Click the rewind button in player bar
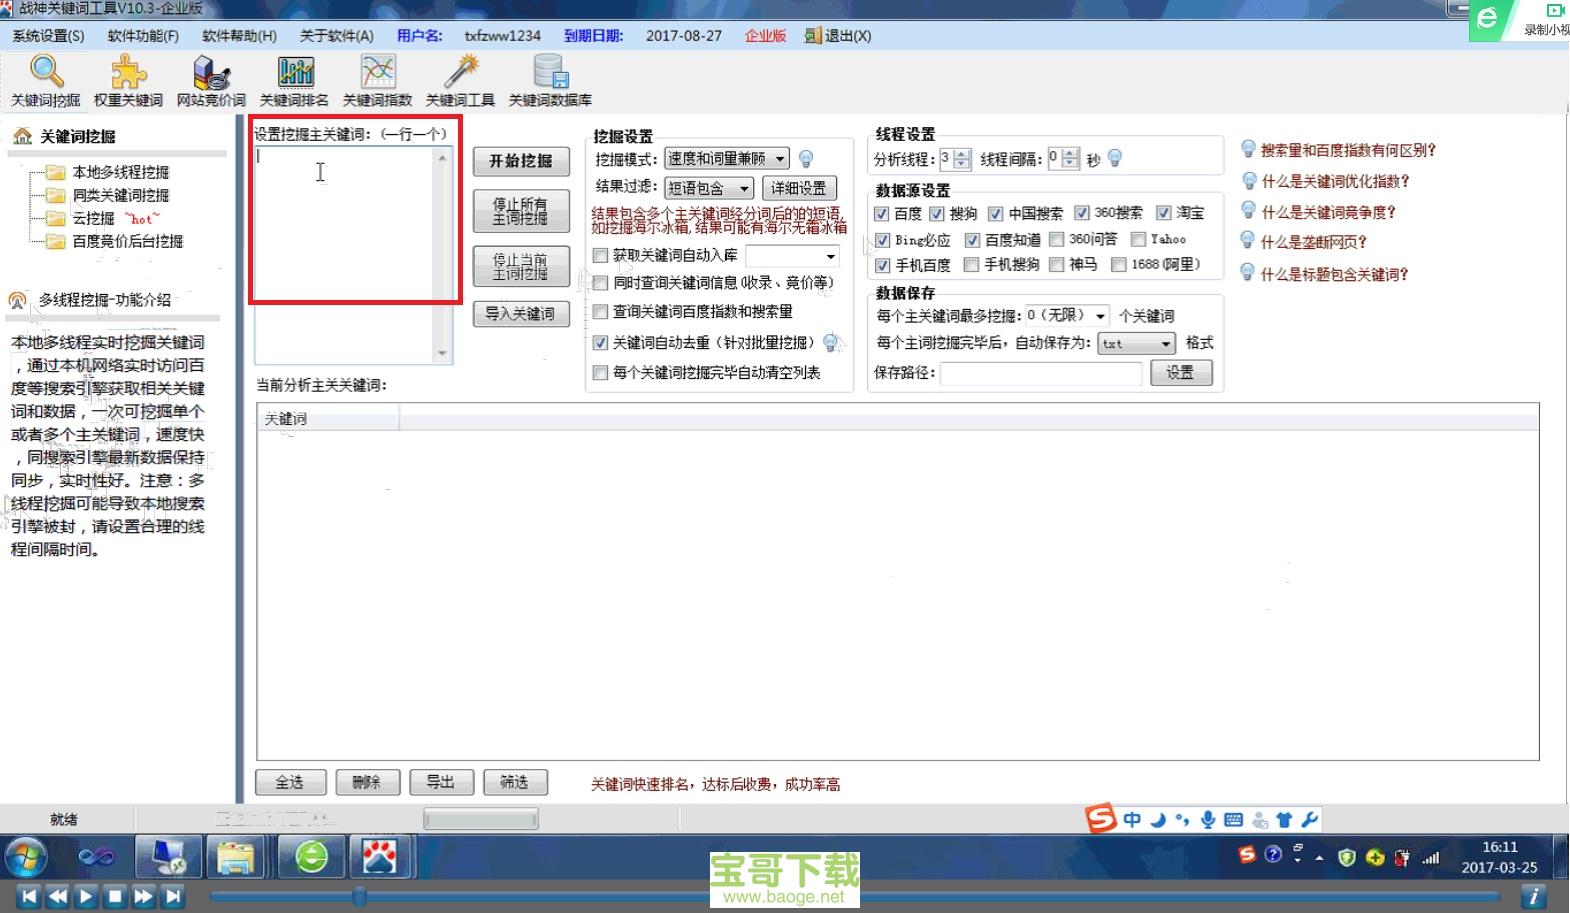Screen dimensions: 1570x913 click(58, 897)
